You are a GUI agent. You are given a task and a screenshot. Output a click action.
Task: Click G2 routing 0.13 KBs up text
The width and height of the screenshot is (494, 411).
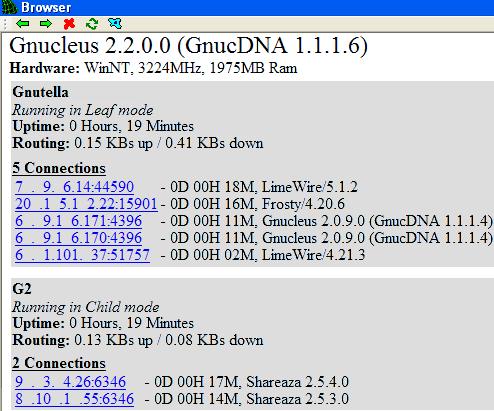[138, 340]
